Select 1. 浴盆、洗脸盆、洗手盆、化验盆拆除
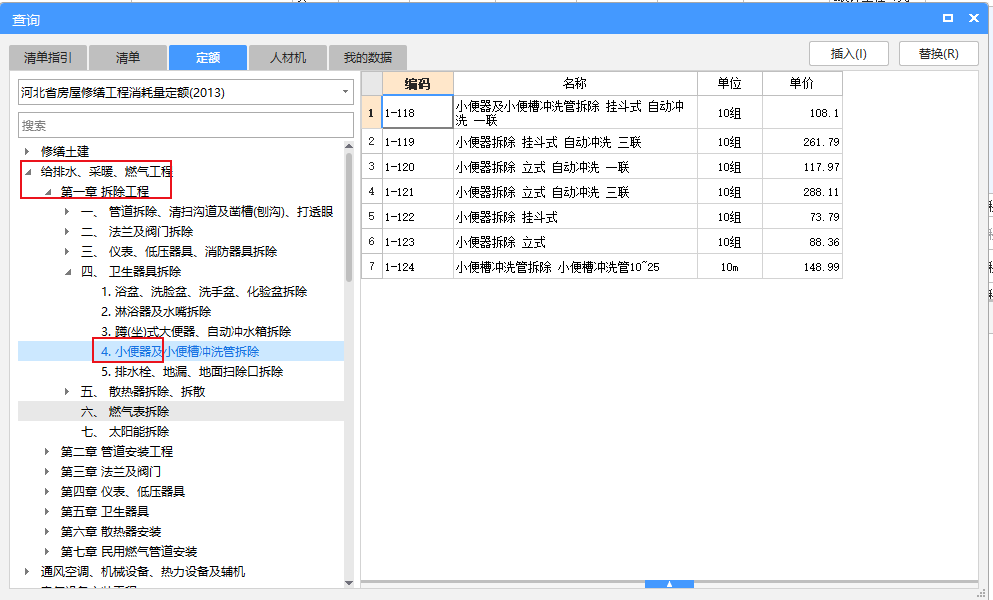The image size is (993, 600). [x=204, y=291]
